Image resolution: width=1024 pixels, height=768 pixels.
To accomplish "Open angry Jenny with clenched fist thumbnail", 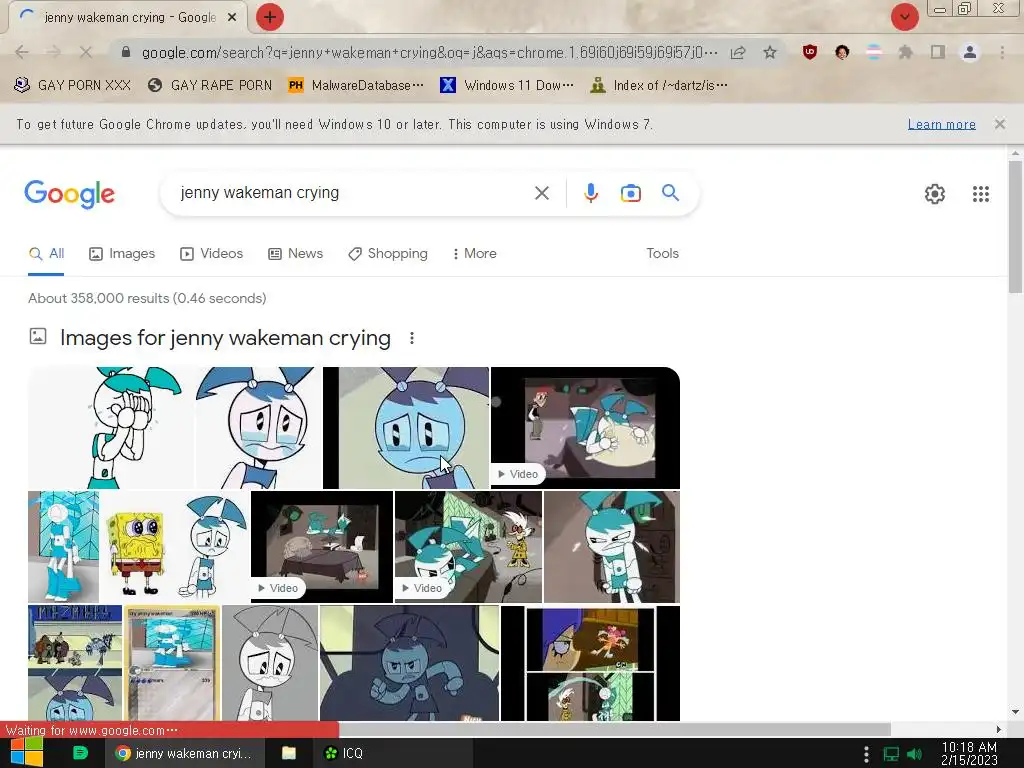I will pos(409,663).
